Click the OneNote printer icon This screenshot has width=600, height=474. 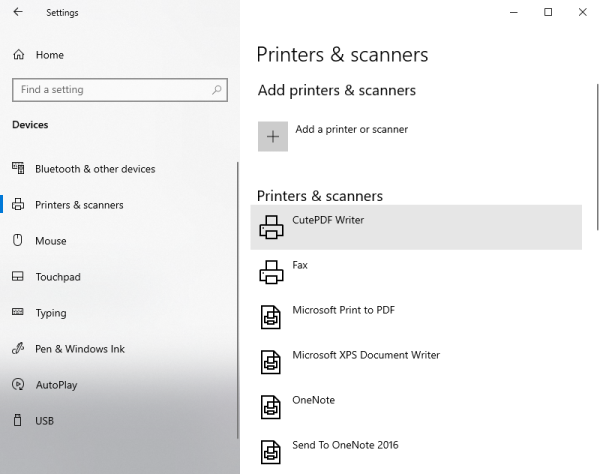click(x=271, y=407)
